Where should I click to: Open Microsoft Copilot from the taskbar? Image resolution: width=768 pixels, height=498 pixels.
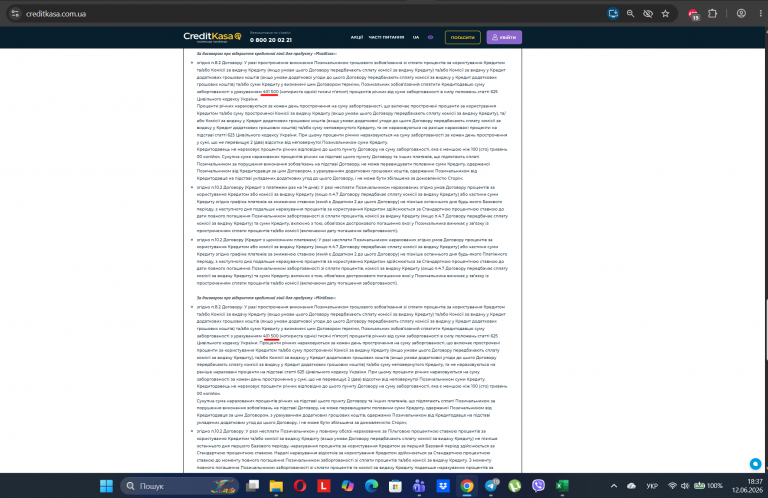click(348, 486)
